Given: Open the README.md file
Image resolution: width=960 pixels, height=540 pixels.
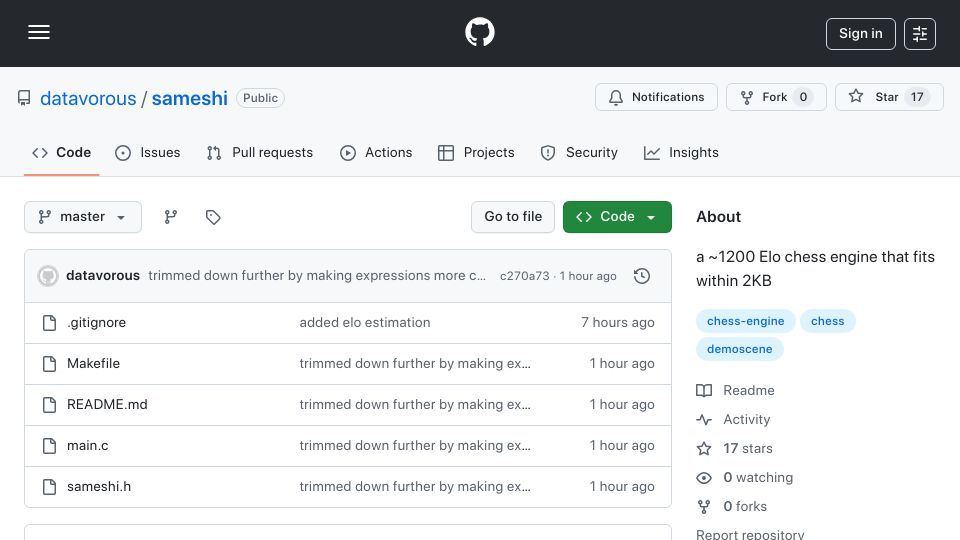Looking at the screenshot, I should 107,405.
